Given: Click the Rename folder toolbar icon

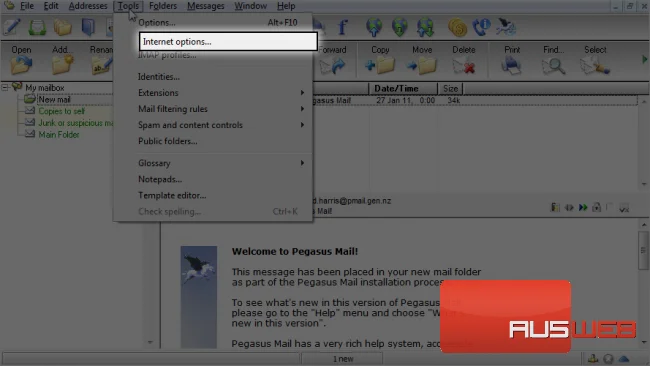Looking at the screenshot, I should (101, 60).
